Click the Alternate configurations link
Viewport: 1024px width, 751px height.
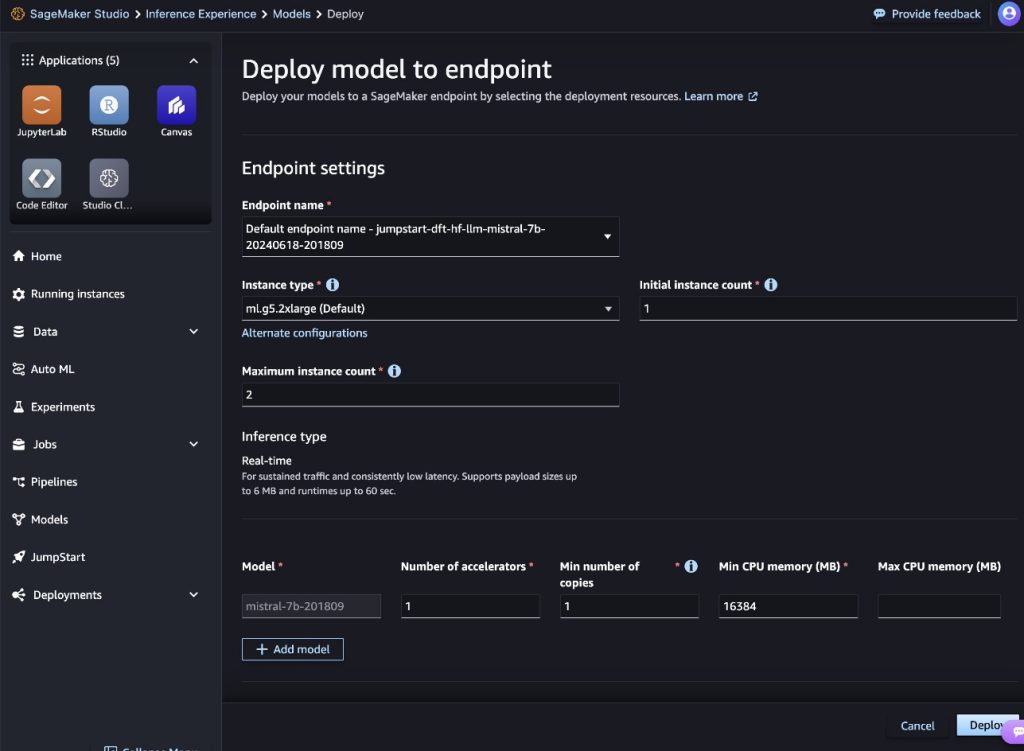click(304, 333)
